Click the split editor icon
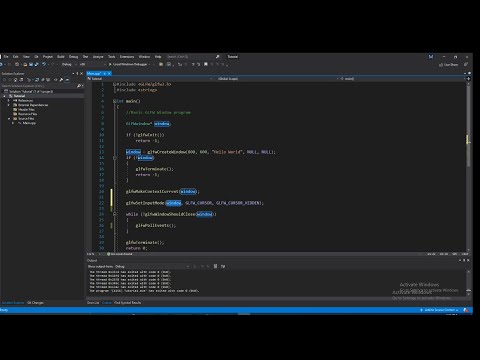 tap(468, 79)
